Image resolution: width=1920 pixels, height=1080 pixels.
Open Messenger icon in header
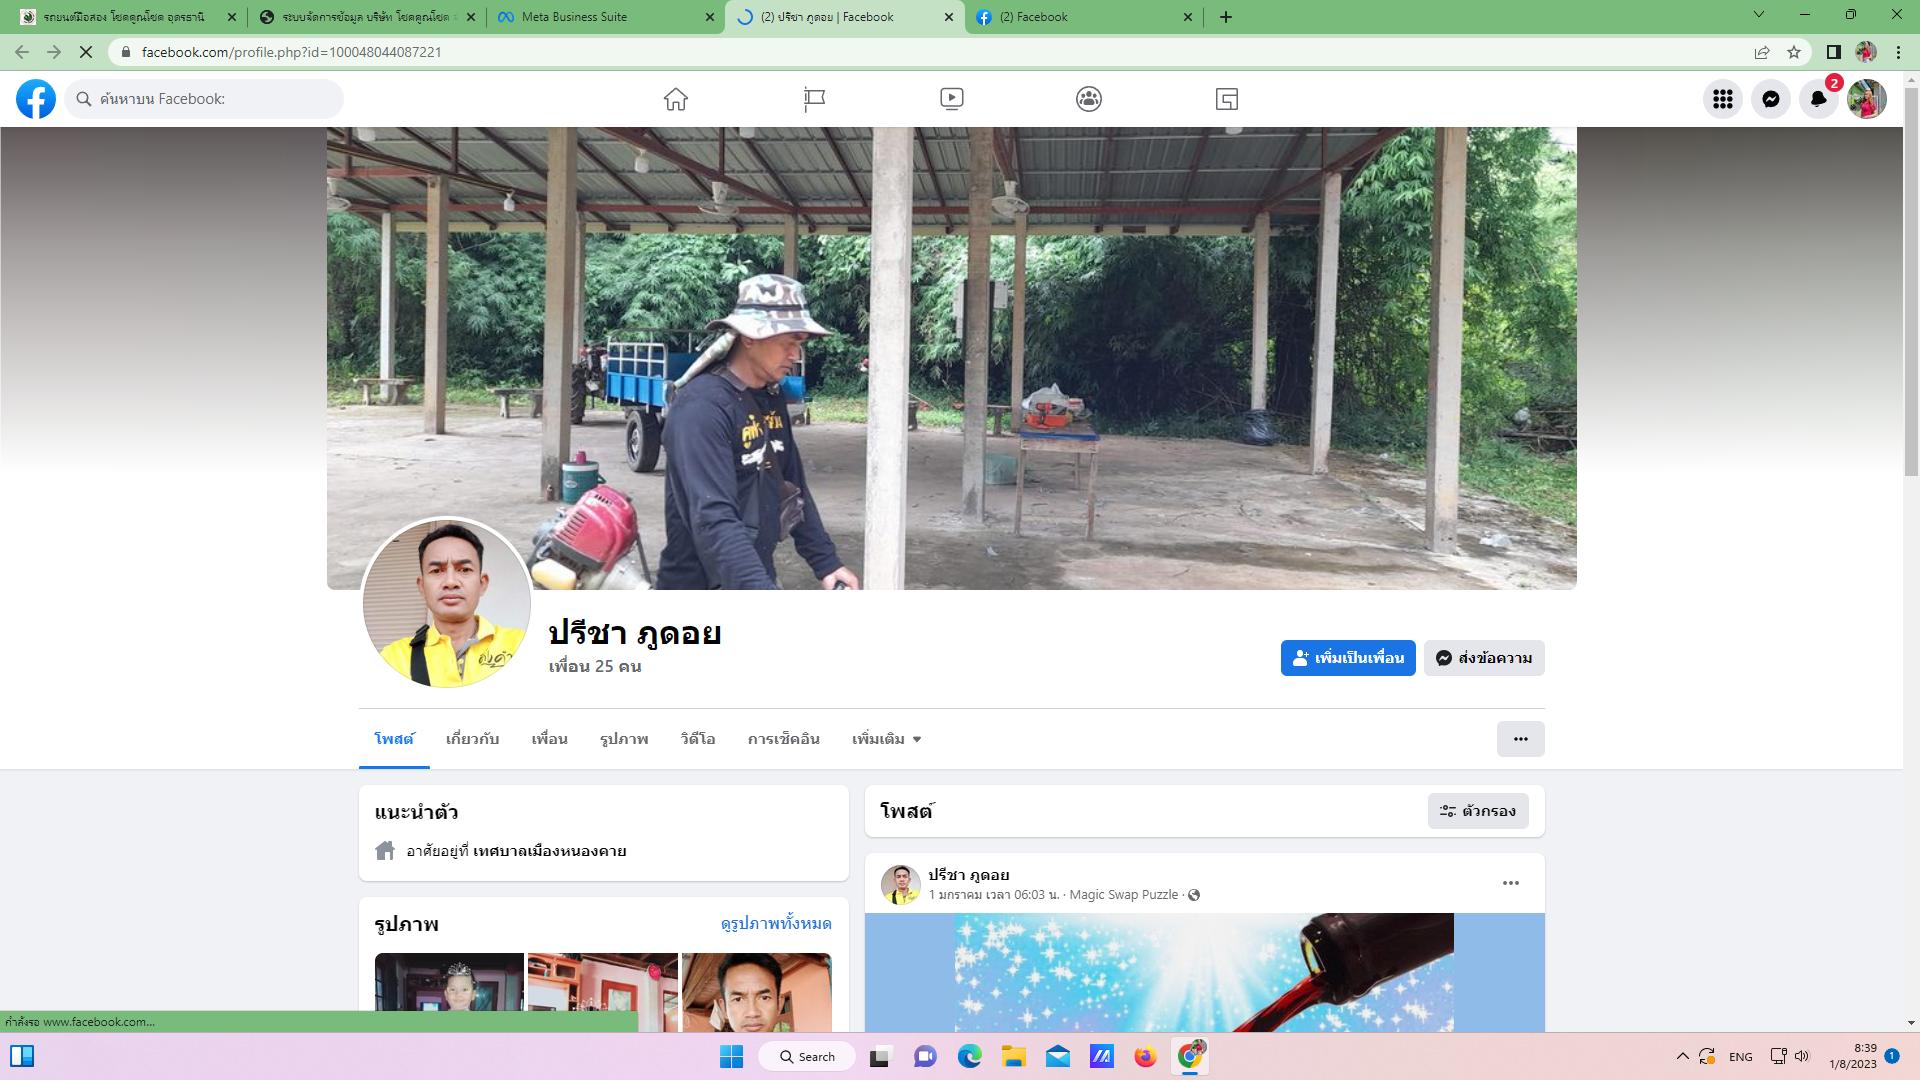point(1770,99)
